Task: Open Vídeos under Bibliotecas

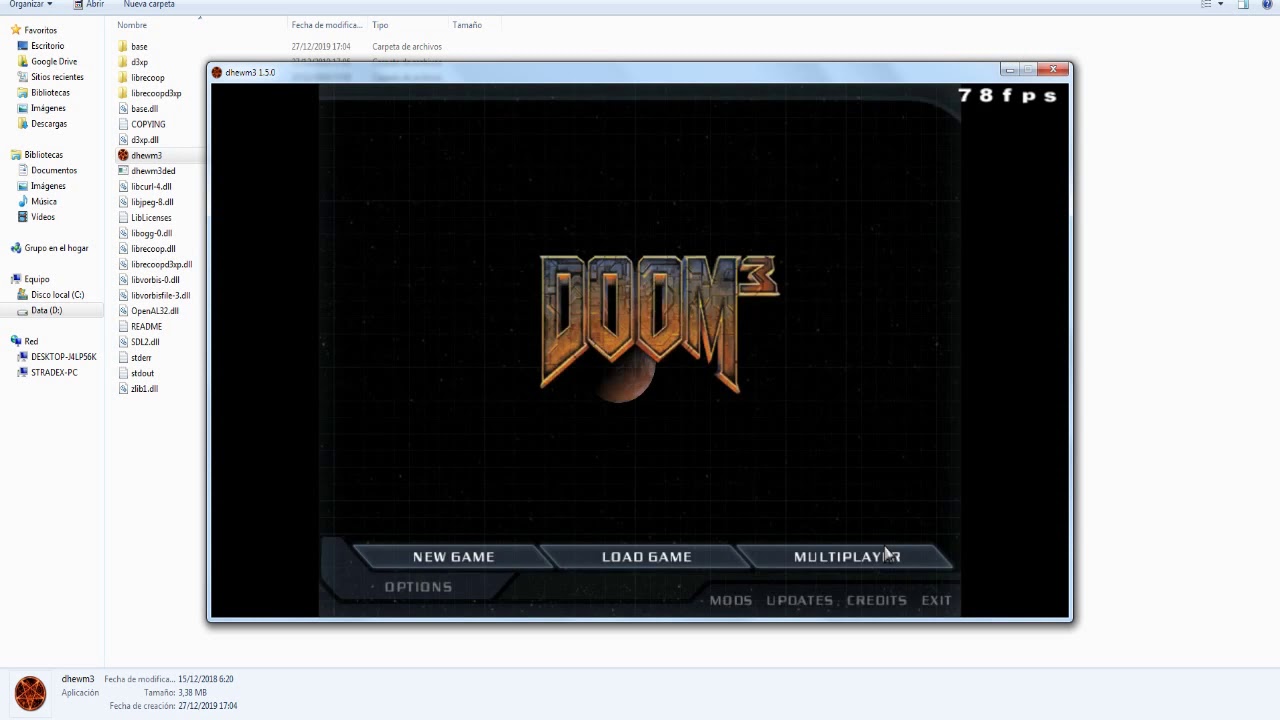Action: (x=42, y=217)
